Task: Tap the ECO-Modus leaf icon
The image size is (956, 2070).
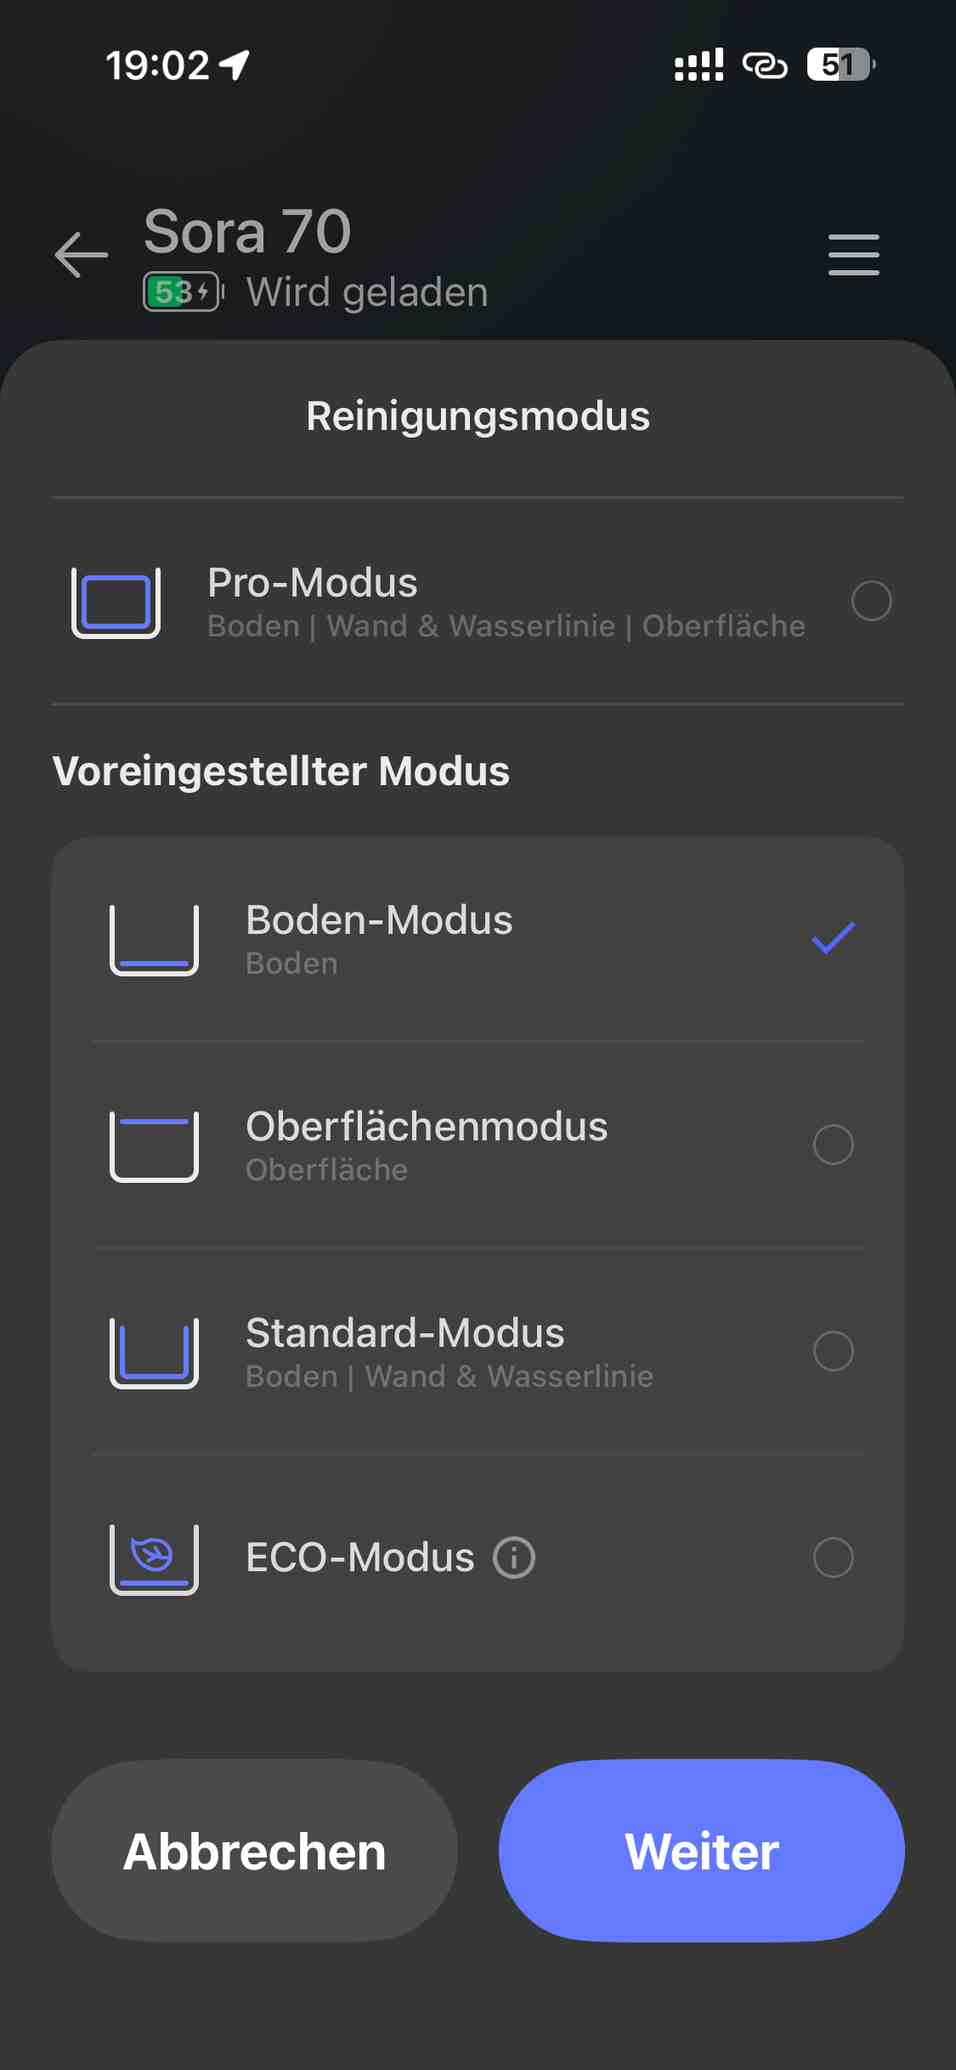Action: [x=154, y=1559]
